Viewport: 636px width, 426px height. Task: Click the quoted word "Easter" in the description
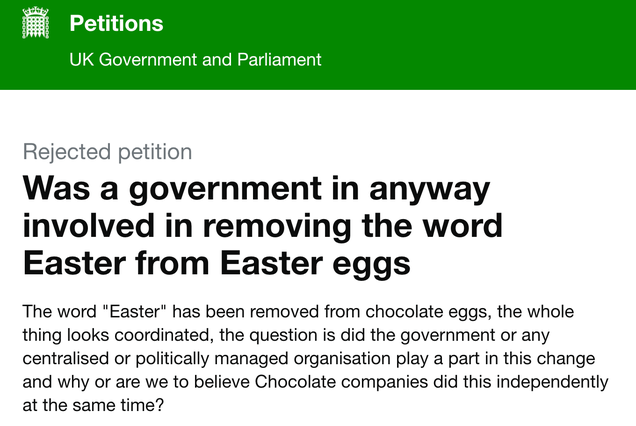click(x=135, y=312)
